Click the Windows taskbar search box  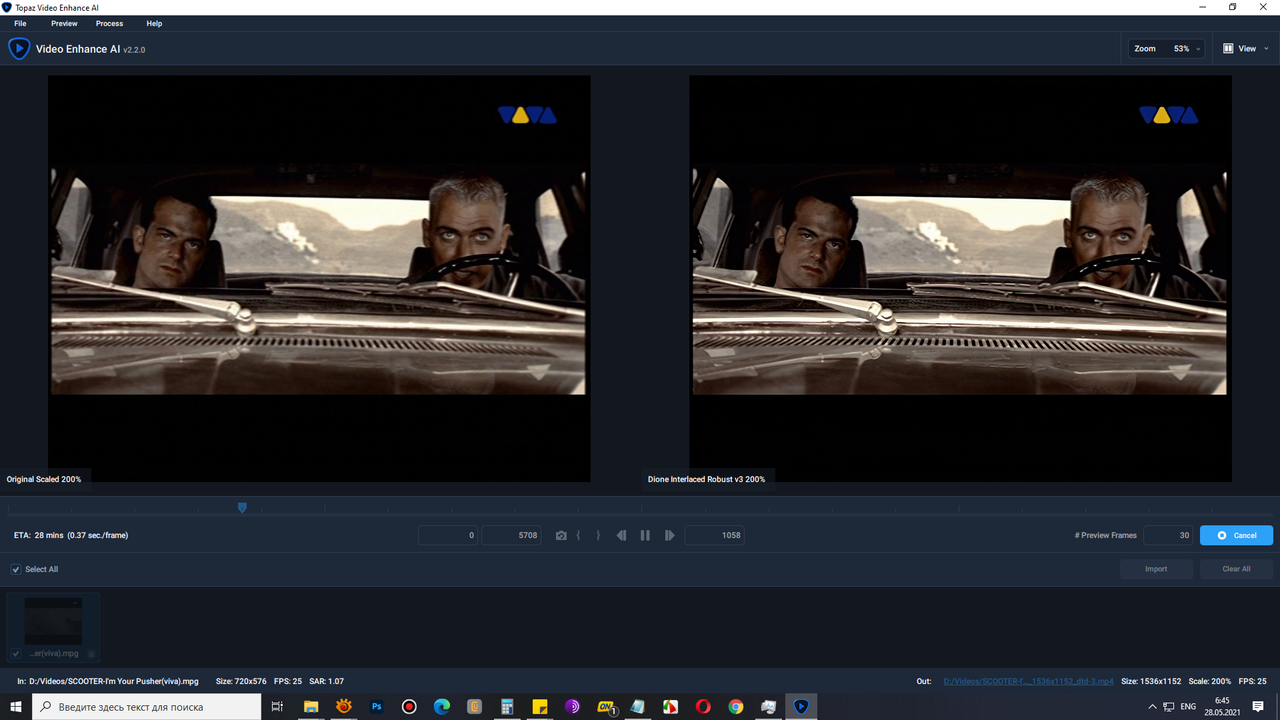[148, 706]
